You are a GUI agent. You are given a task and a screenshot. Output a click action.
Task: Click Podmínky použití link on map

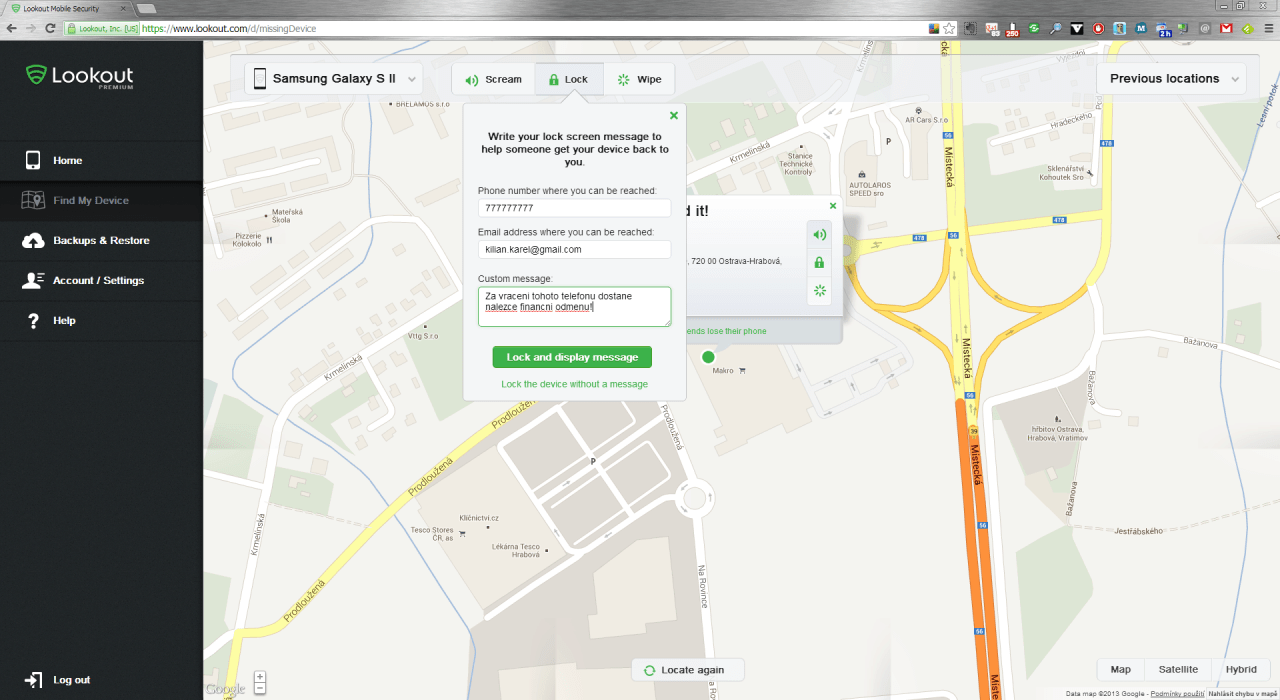pos(1177,693)
